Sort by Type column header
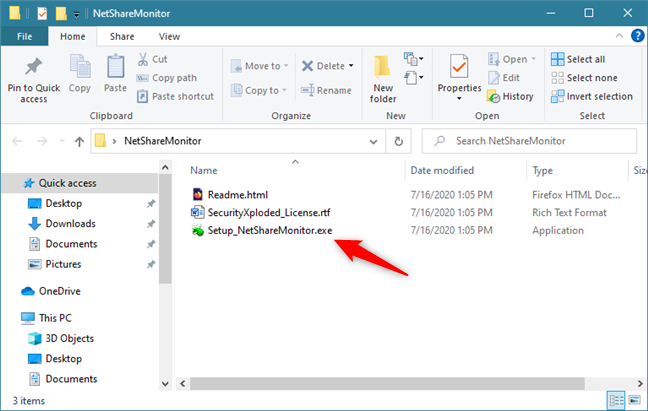 (542, 171)
